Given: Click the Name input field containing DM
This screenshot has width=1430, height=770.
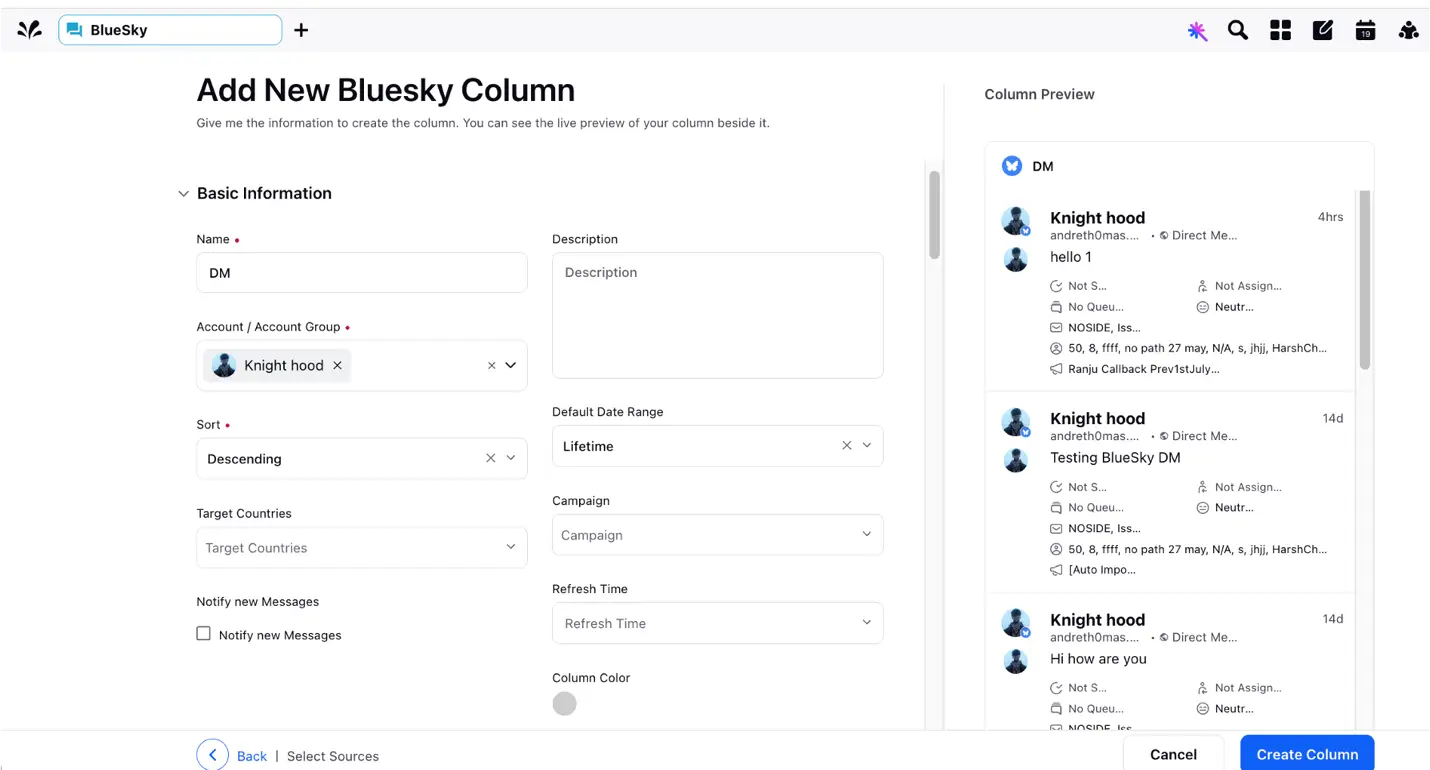Looking at the screenshot, I should [x=362, y=272].
